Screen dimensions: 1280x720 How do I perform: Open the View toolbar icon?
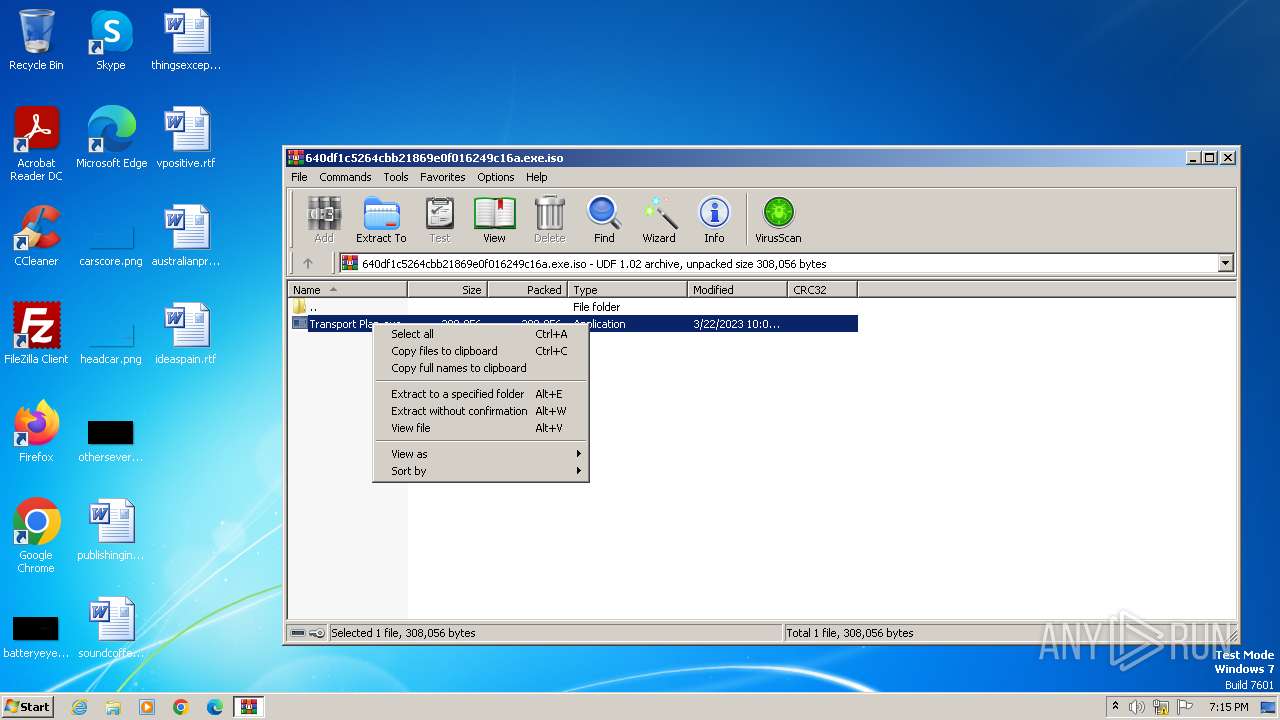494,220
